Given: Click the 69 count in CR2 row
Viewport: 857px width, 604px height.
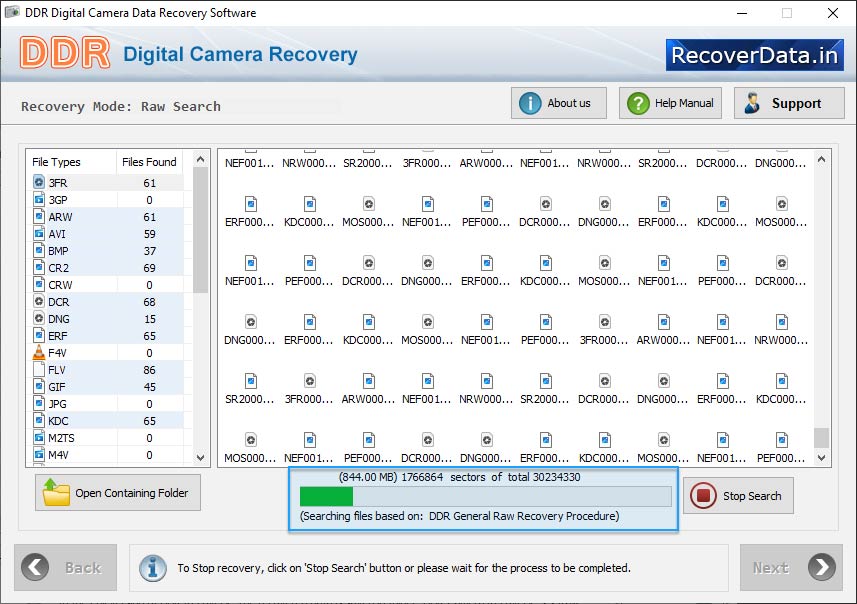Looking at the screenshot, I should (149, 268).
